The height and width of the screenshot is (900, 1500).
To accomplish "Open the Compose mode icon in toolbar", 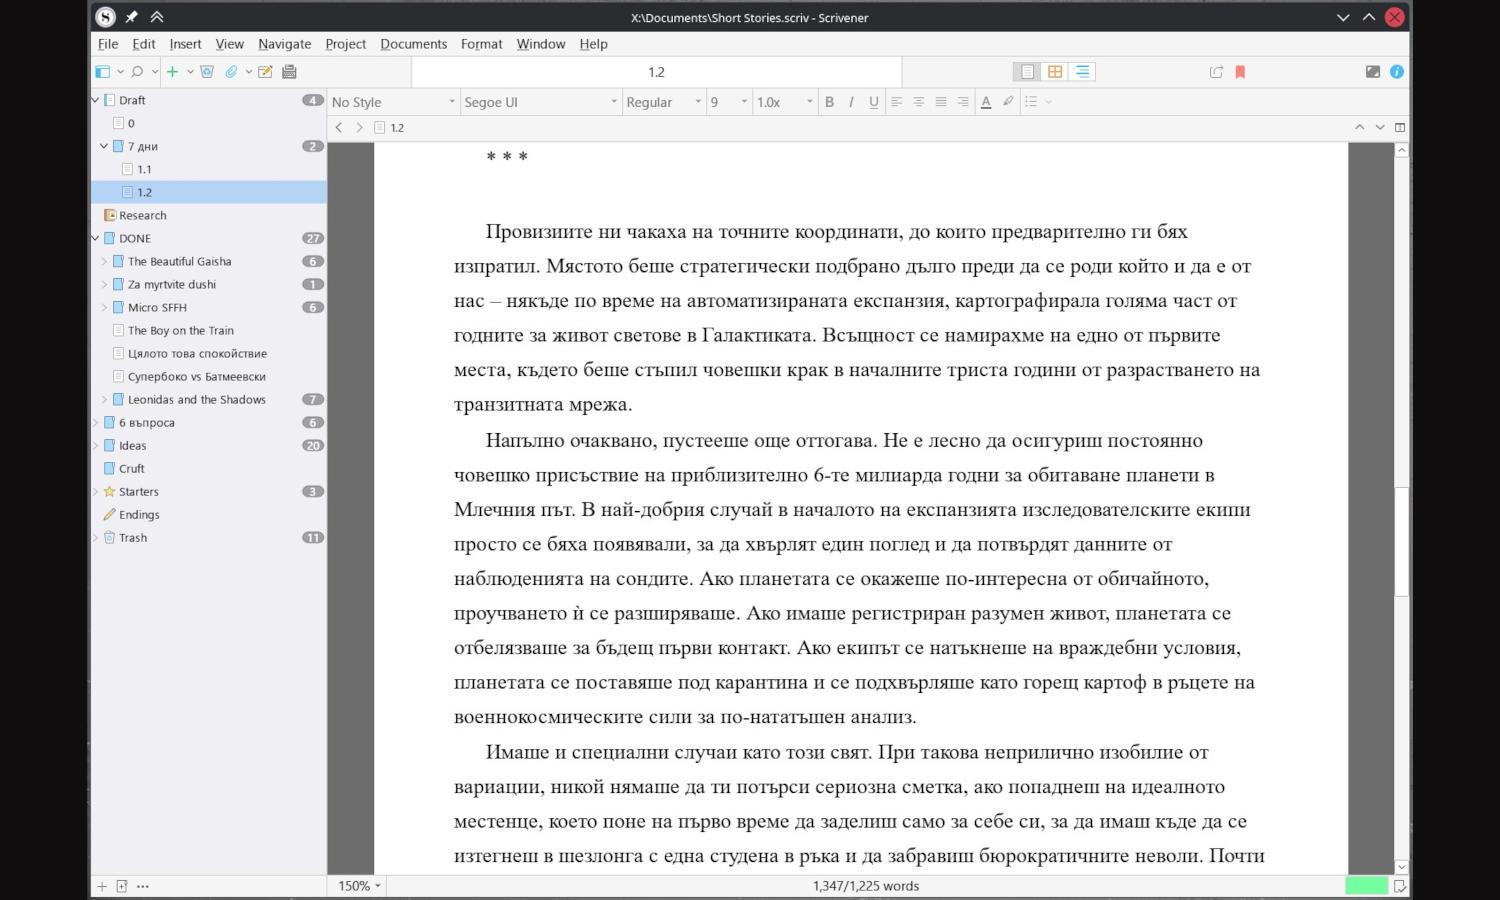I will pos(1372,72).
